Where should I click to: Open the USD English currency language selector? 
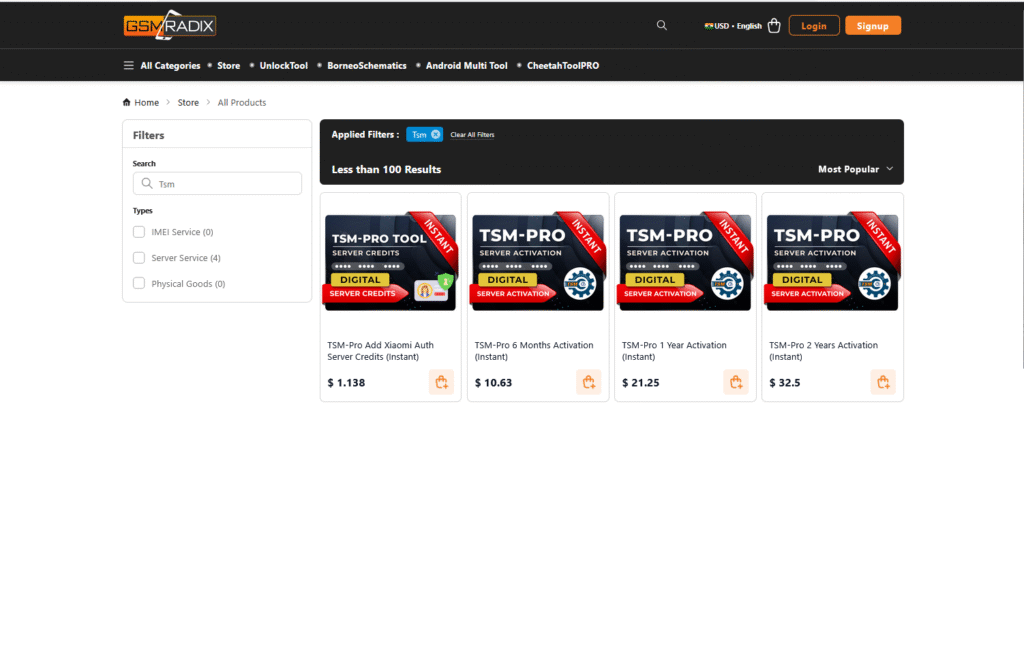coord(733,26)
